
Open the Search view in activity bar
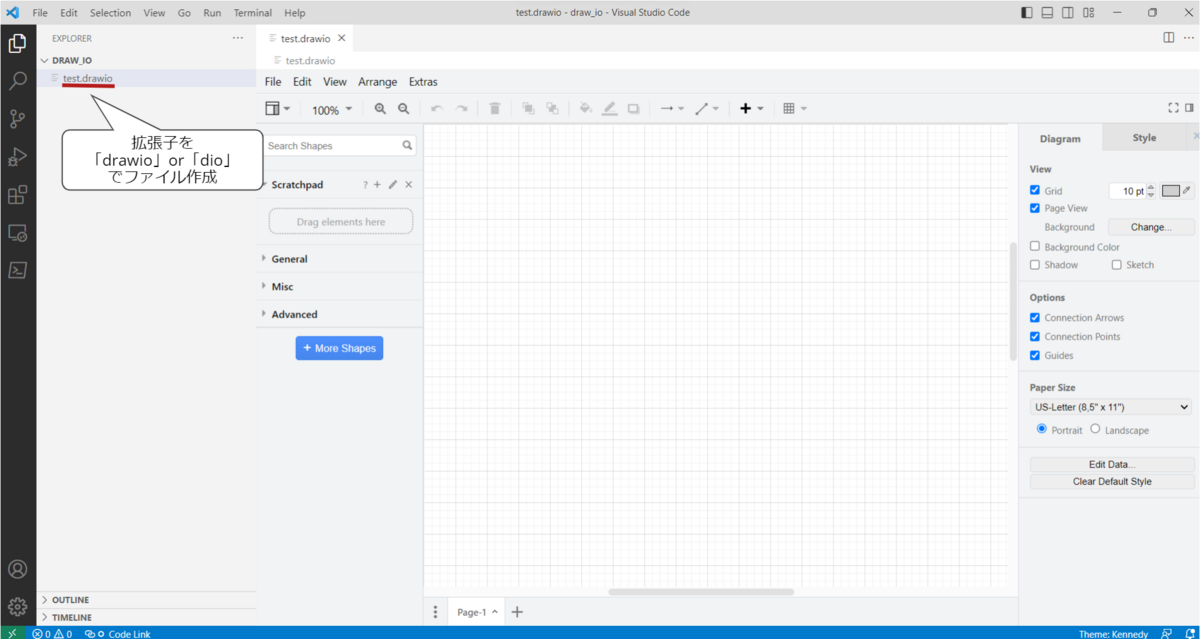click(x=17, y=81)
